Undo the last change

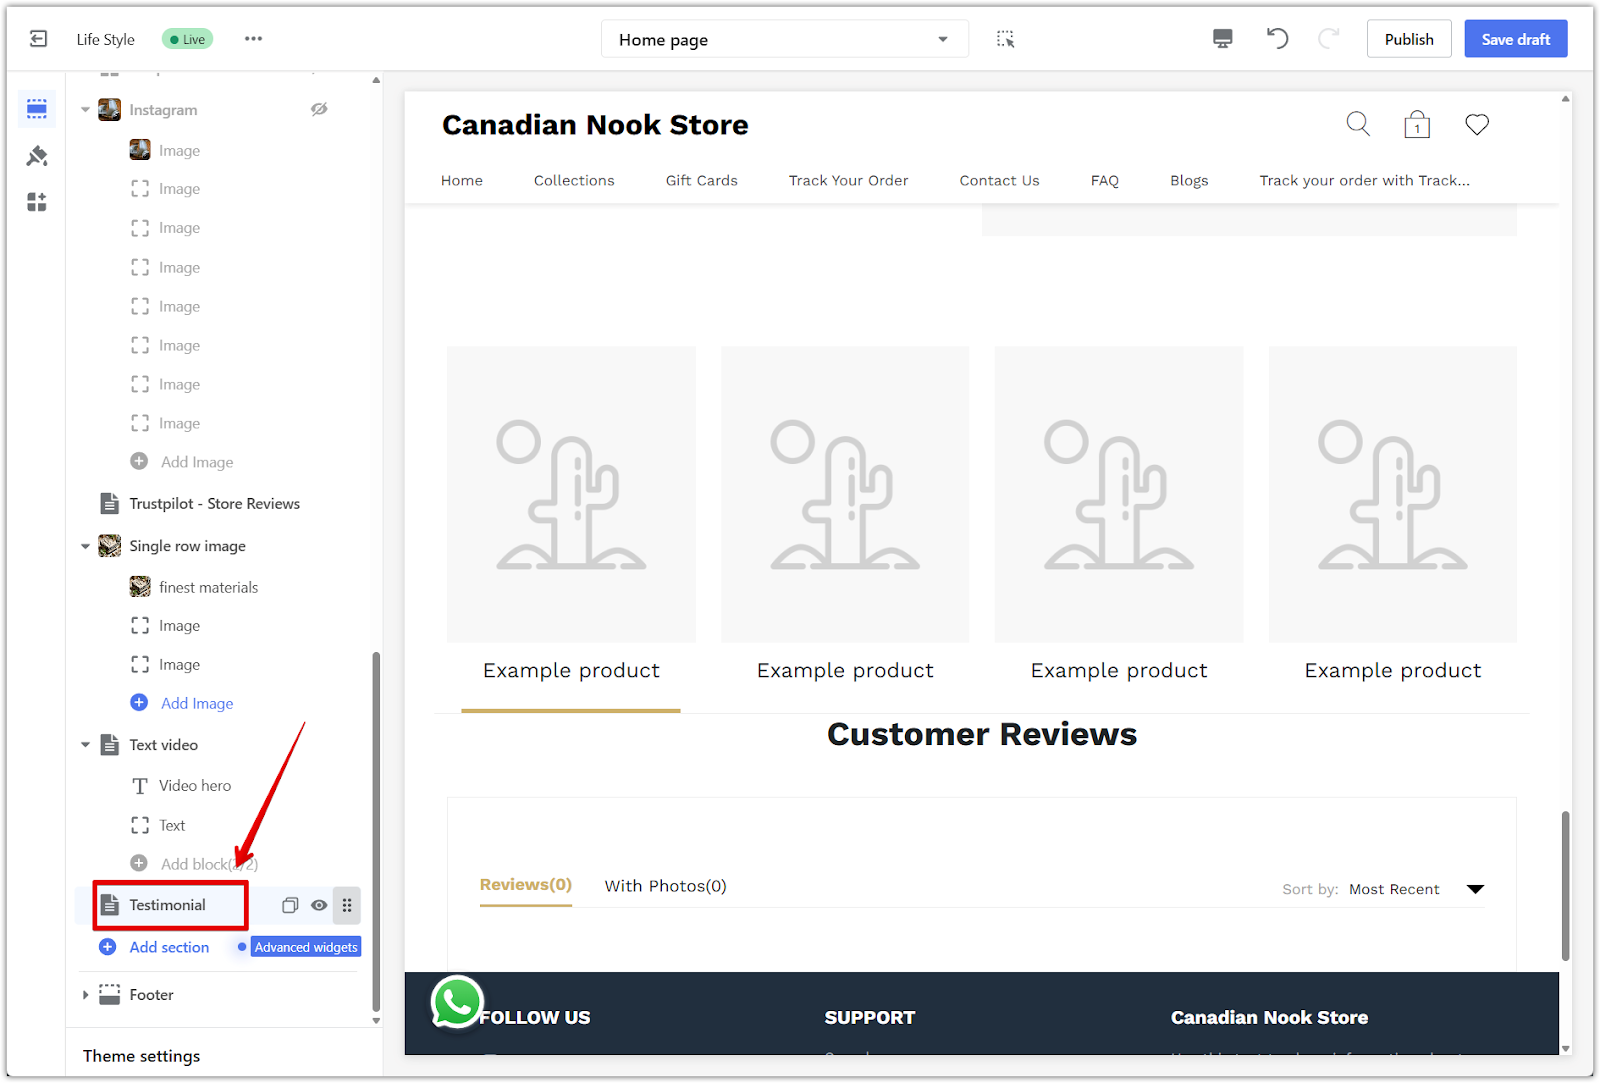(1277, 39)
